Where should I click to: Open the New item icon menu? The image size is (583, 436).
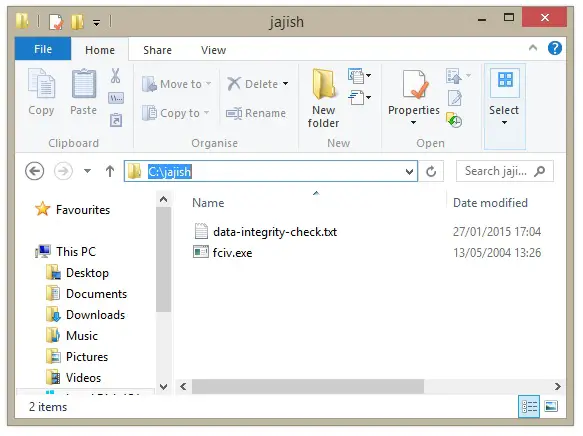click(x=359, y=76)
